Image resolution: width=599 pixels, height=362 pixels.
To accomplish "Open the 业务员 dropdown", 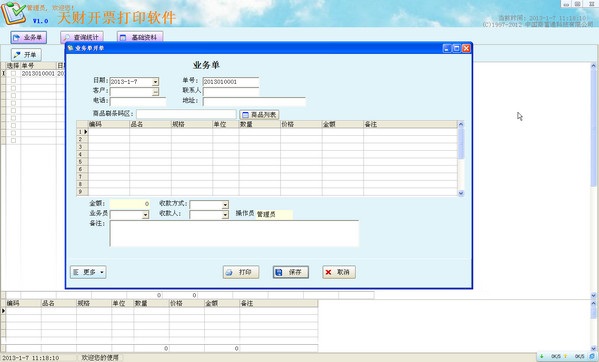I will coord(145,215).
